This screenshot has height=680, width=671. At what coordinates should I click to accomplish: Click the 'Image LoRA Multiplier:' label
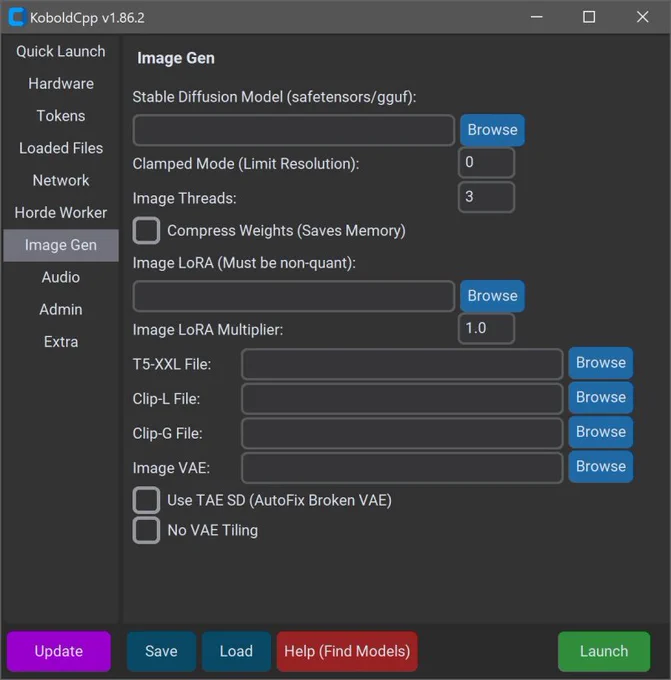[208, 330]
